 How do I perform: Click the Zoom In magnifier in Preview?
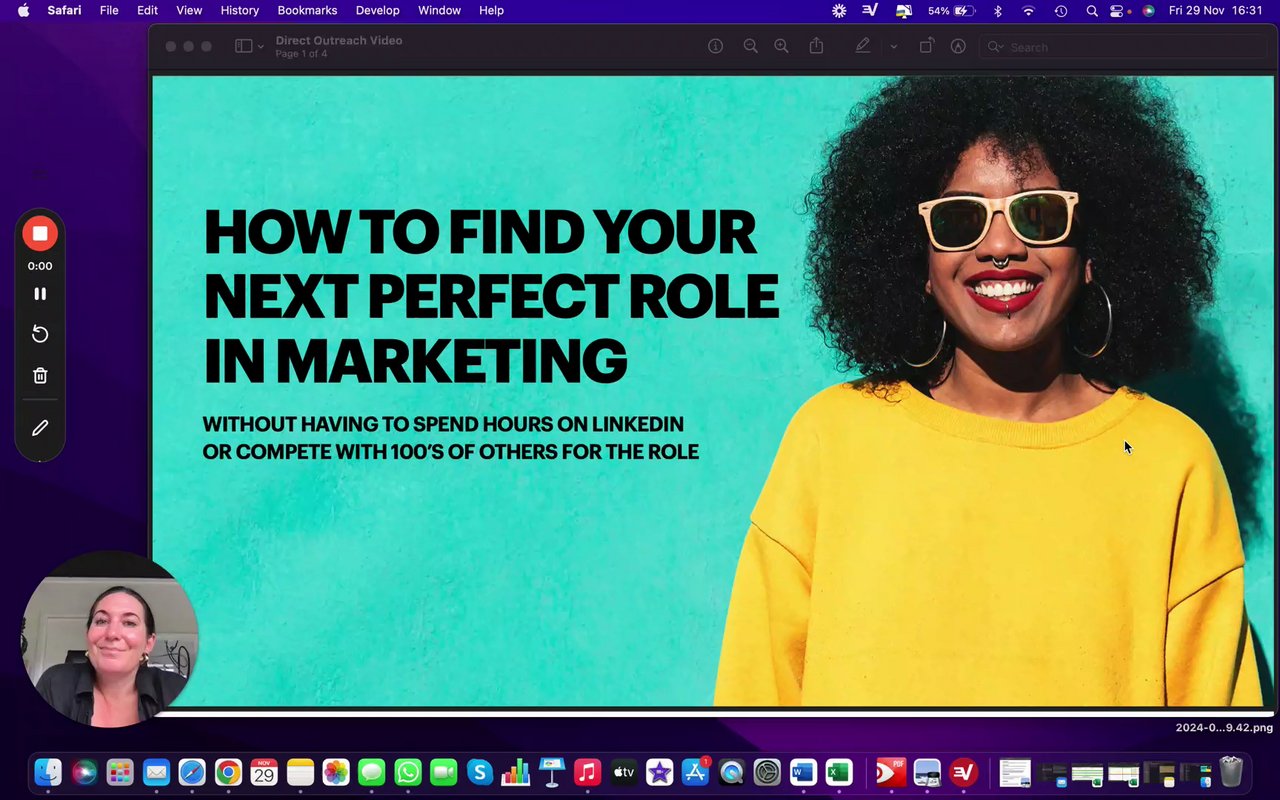tap(782, 46)
